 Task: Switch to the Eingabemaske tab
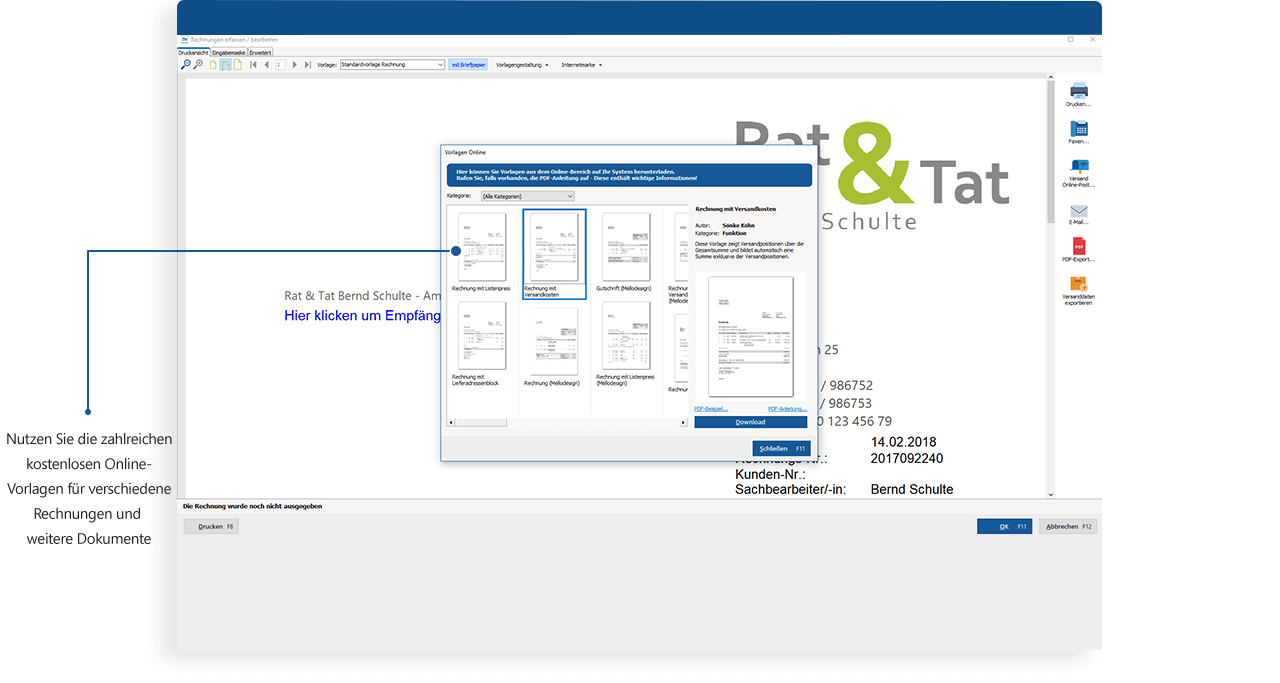click(x=229, y=52)
